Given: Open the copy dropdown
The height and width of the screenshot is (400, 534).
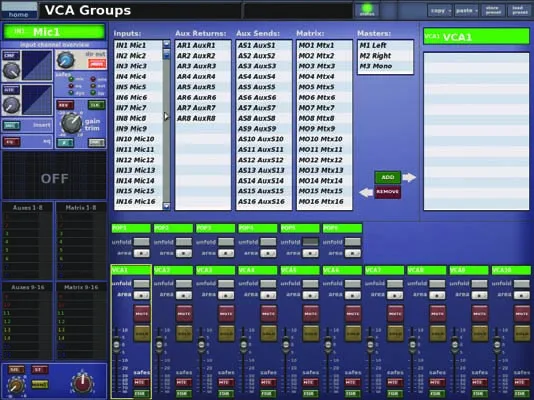Looking at the screenshot, I should point(440,11).
